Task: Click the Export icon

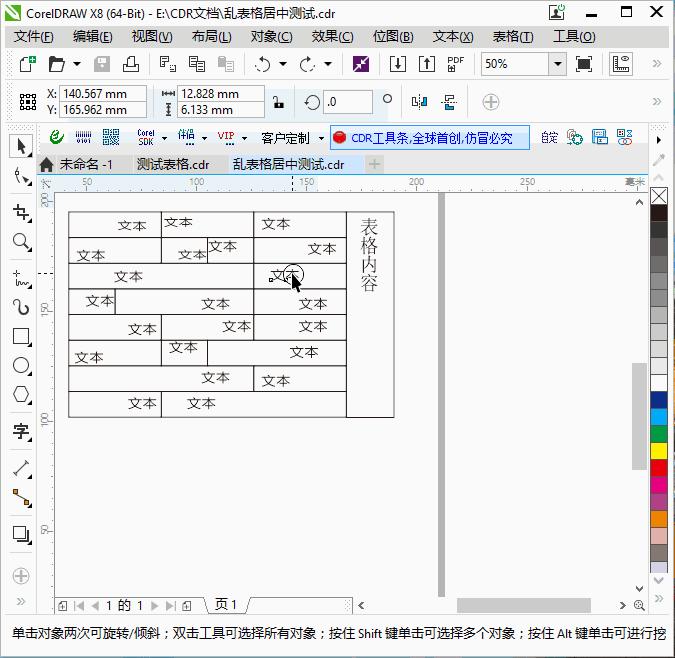Action: click(427, 64)
